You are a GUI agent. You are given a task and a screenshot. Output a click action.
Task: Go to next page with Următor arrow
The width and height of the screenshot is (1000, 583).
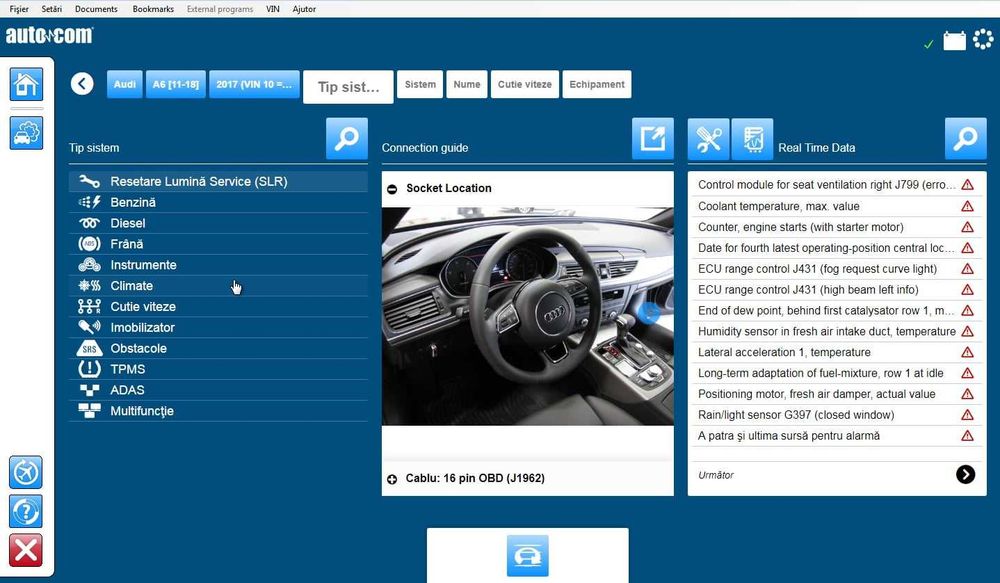click(x=966, y=474)
